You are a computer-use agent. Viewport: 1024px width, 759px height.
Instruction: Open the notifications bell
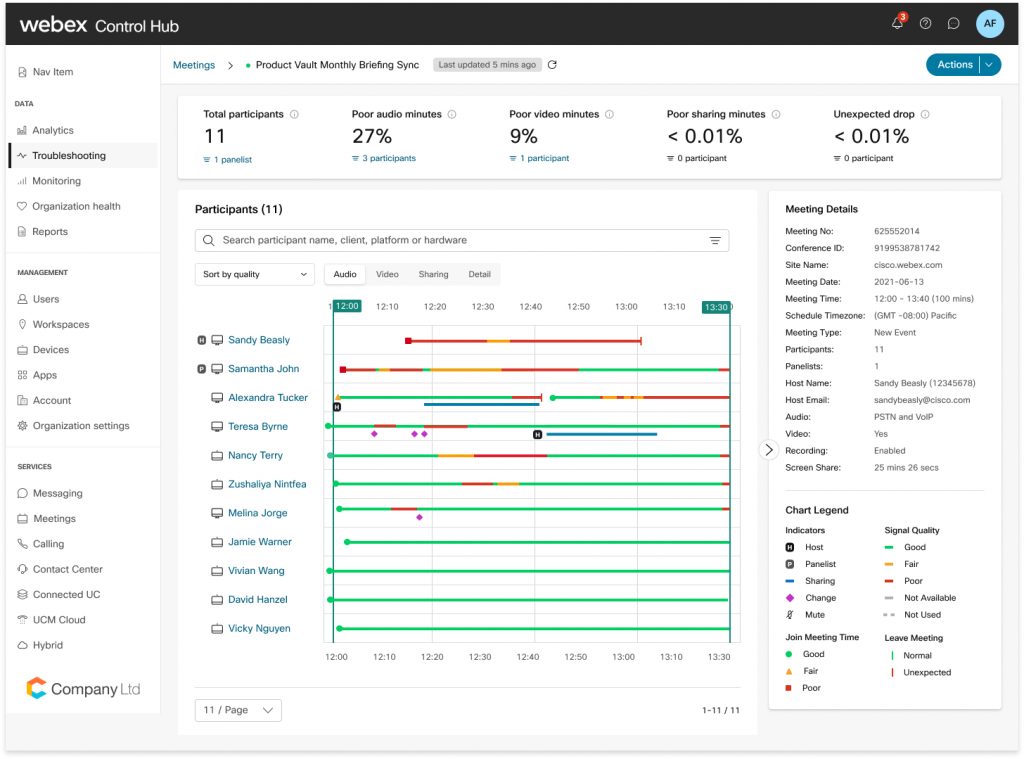(x=897, y=24)
